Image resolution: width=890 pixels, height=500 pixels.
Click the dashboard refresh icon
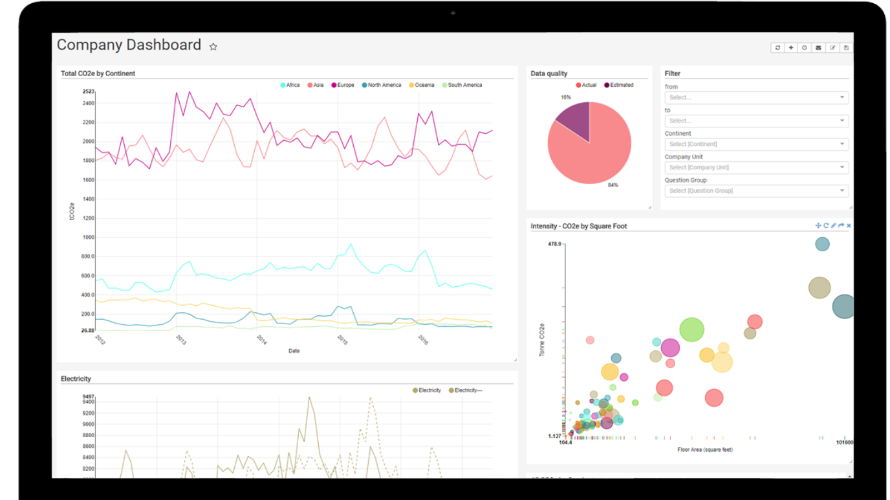tap(777, 48)
